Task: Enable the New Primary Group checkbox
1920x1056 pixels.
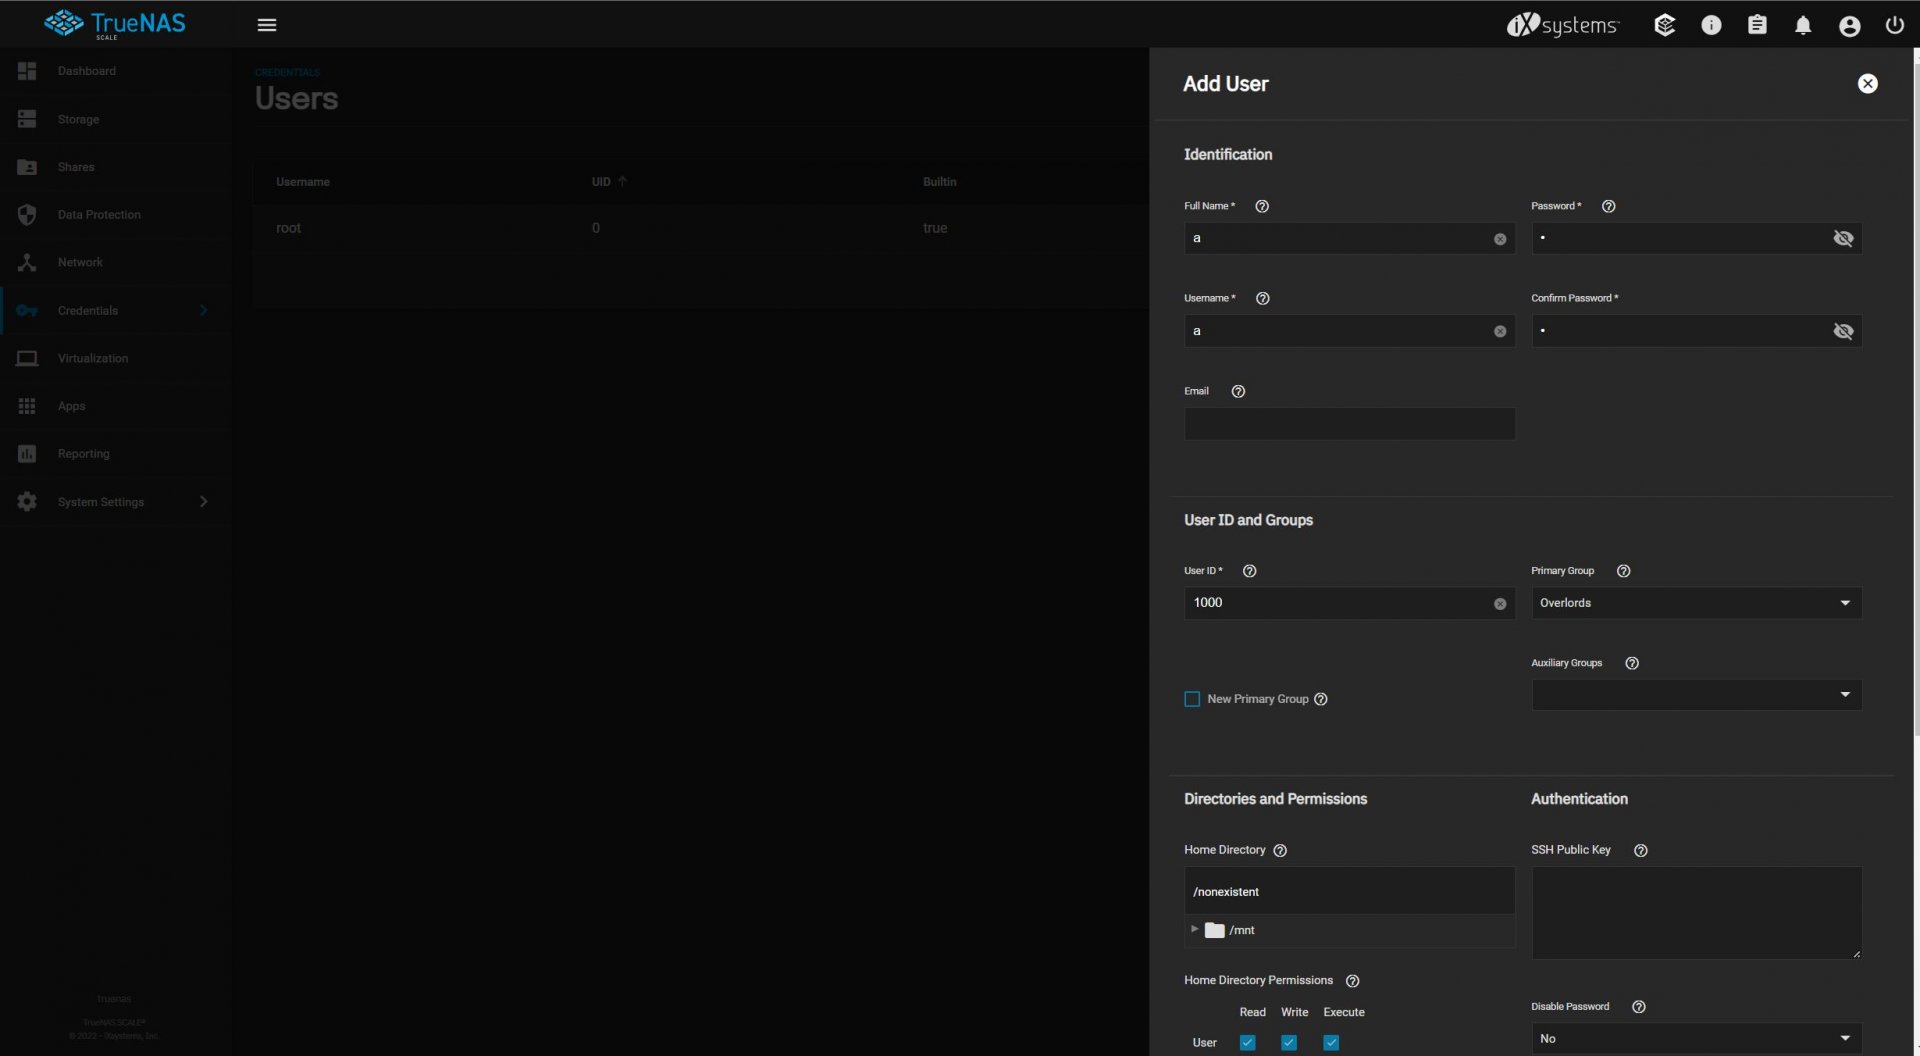Action: tap(1192, 699)
